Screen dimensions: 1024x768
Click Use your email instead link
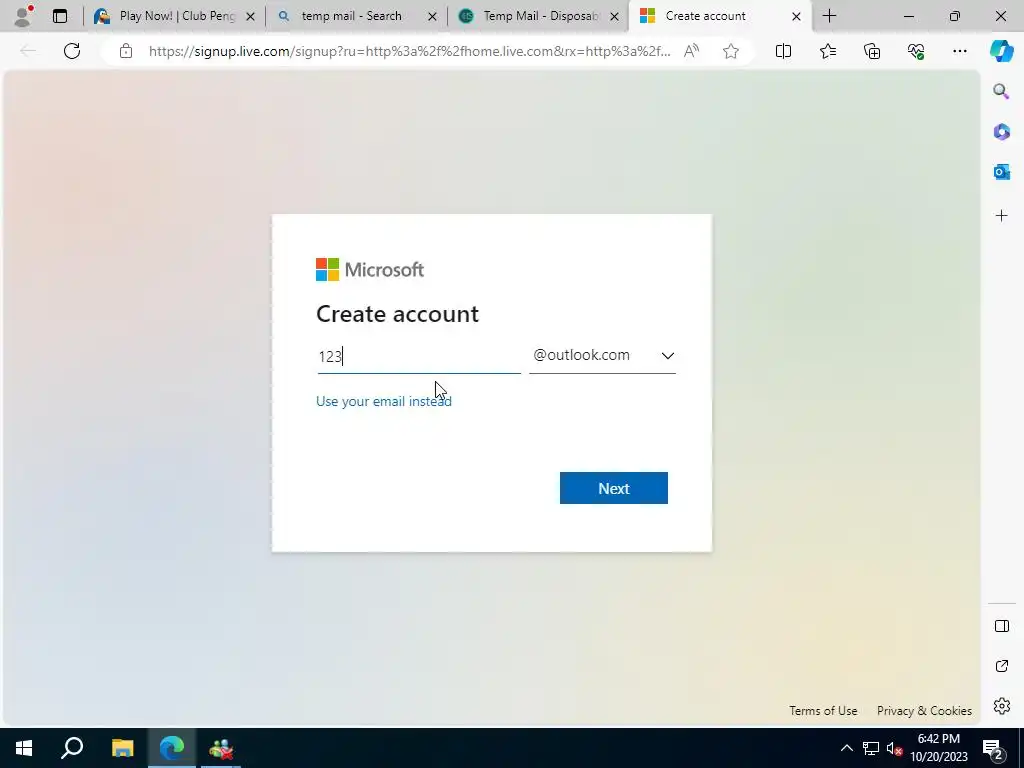pos(383,401)
